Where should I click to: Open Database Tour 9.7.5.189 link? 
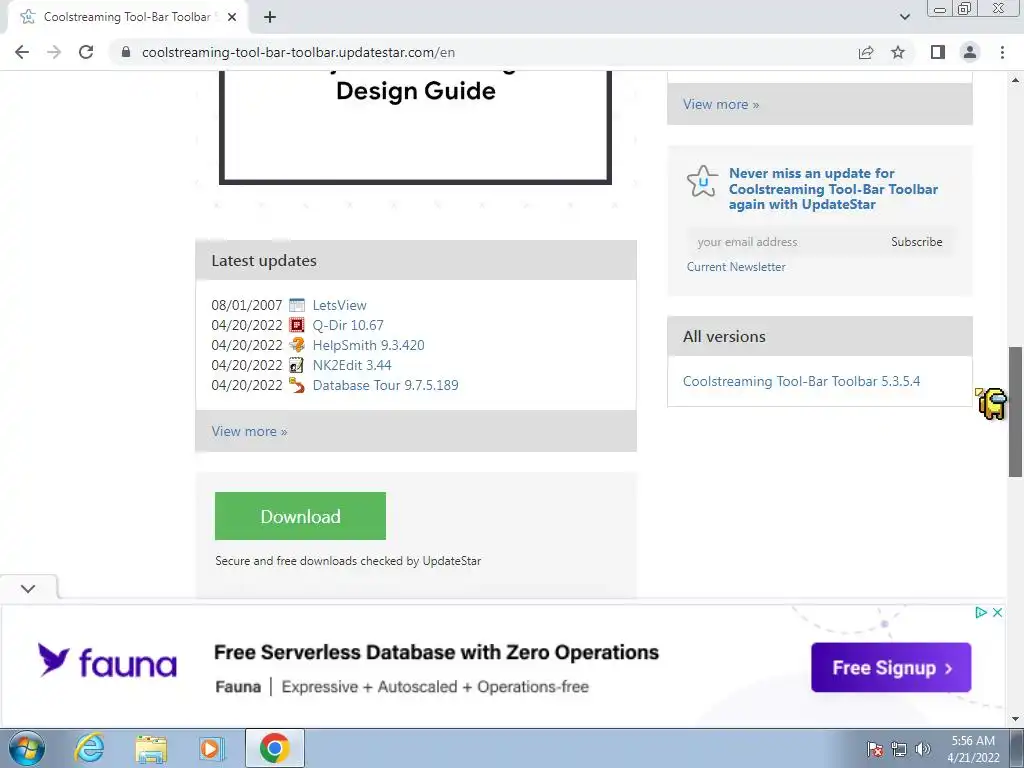pyautogui.click(x=385, y=385)
